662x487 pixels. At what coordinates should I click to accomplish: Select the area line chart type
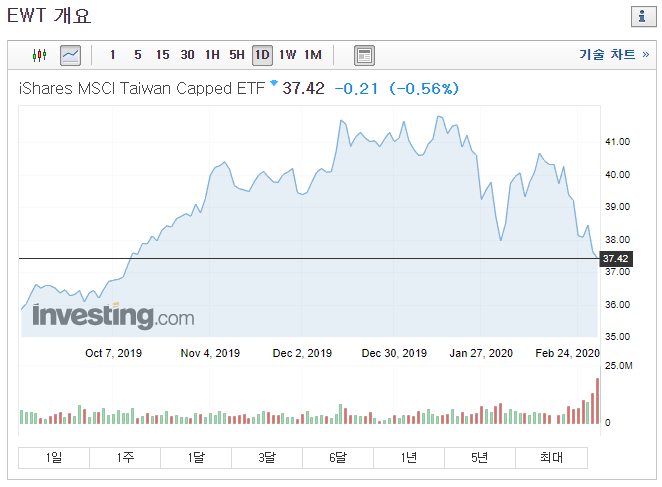71,55
